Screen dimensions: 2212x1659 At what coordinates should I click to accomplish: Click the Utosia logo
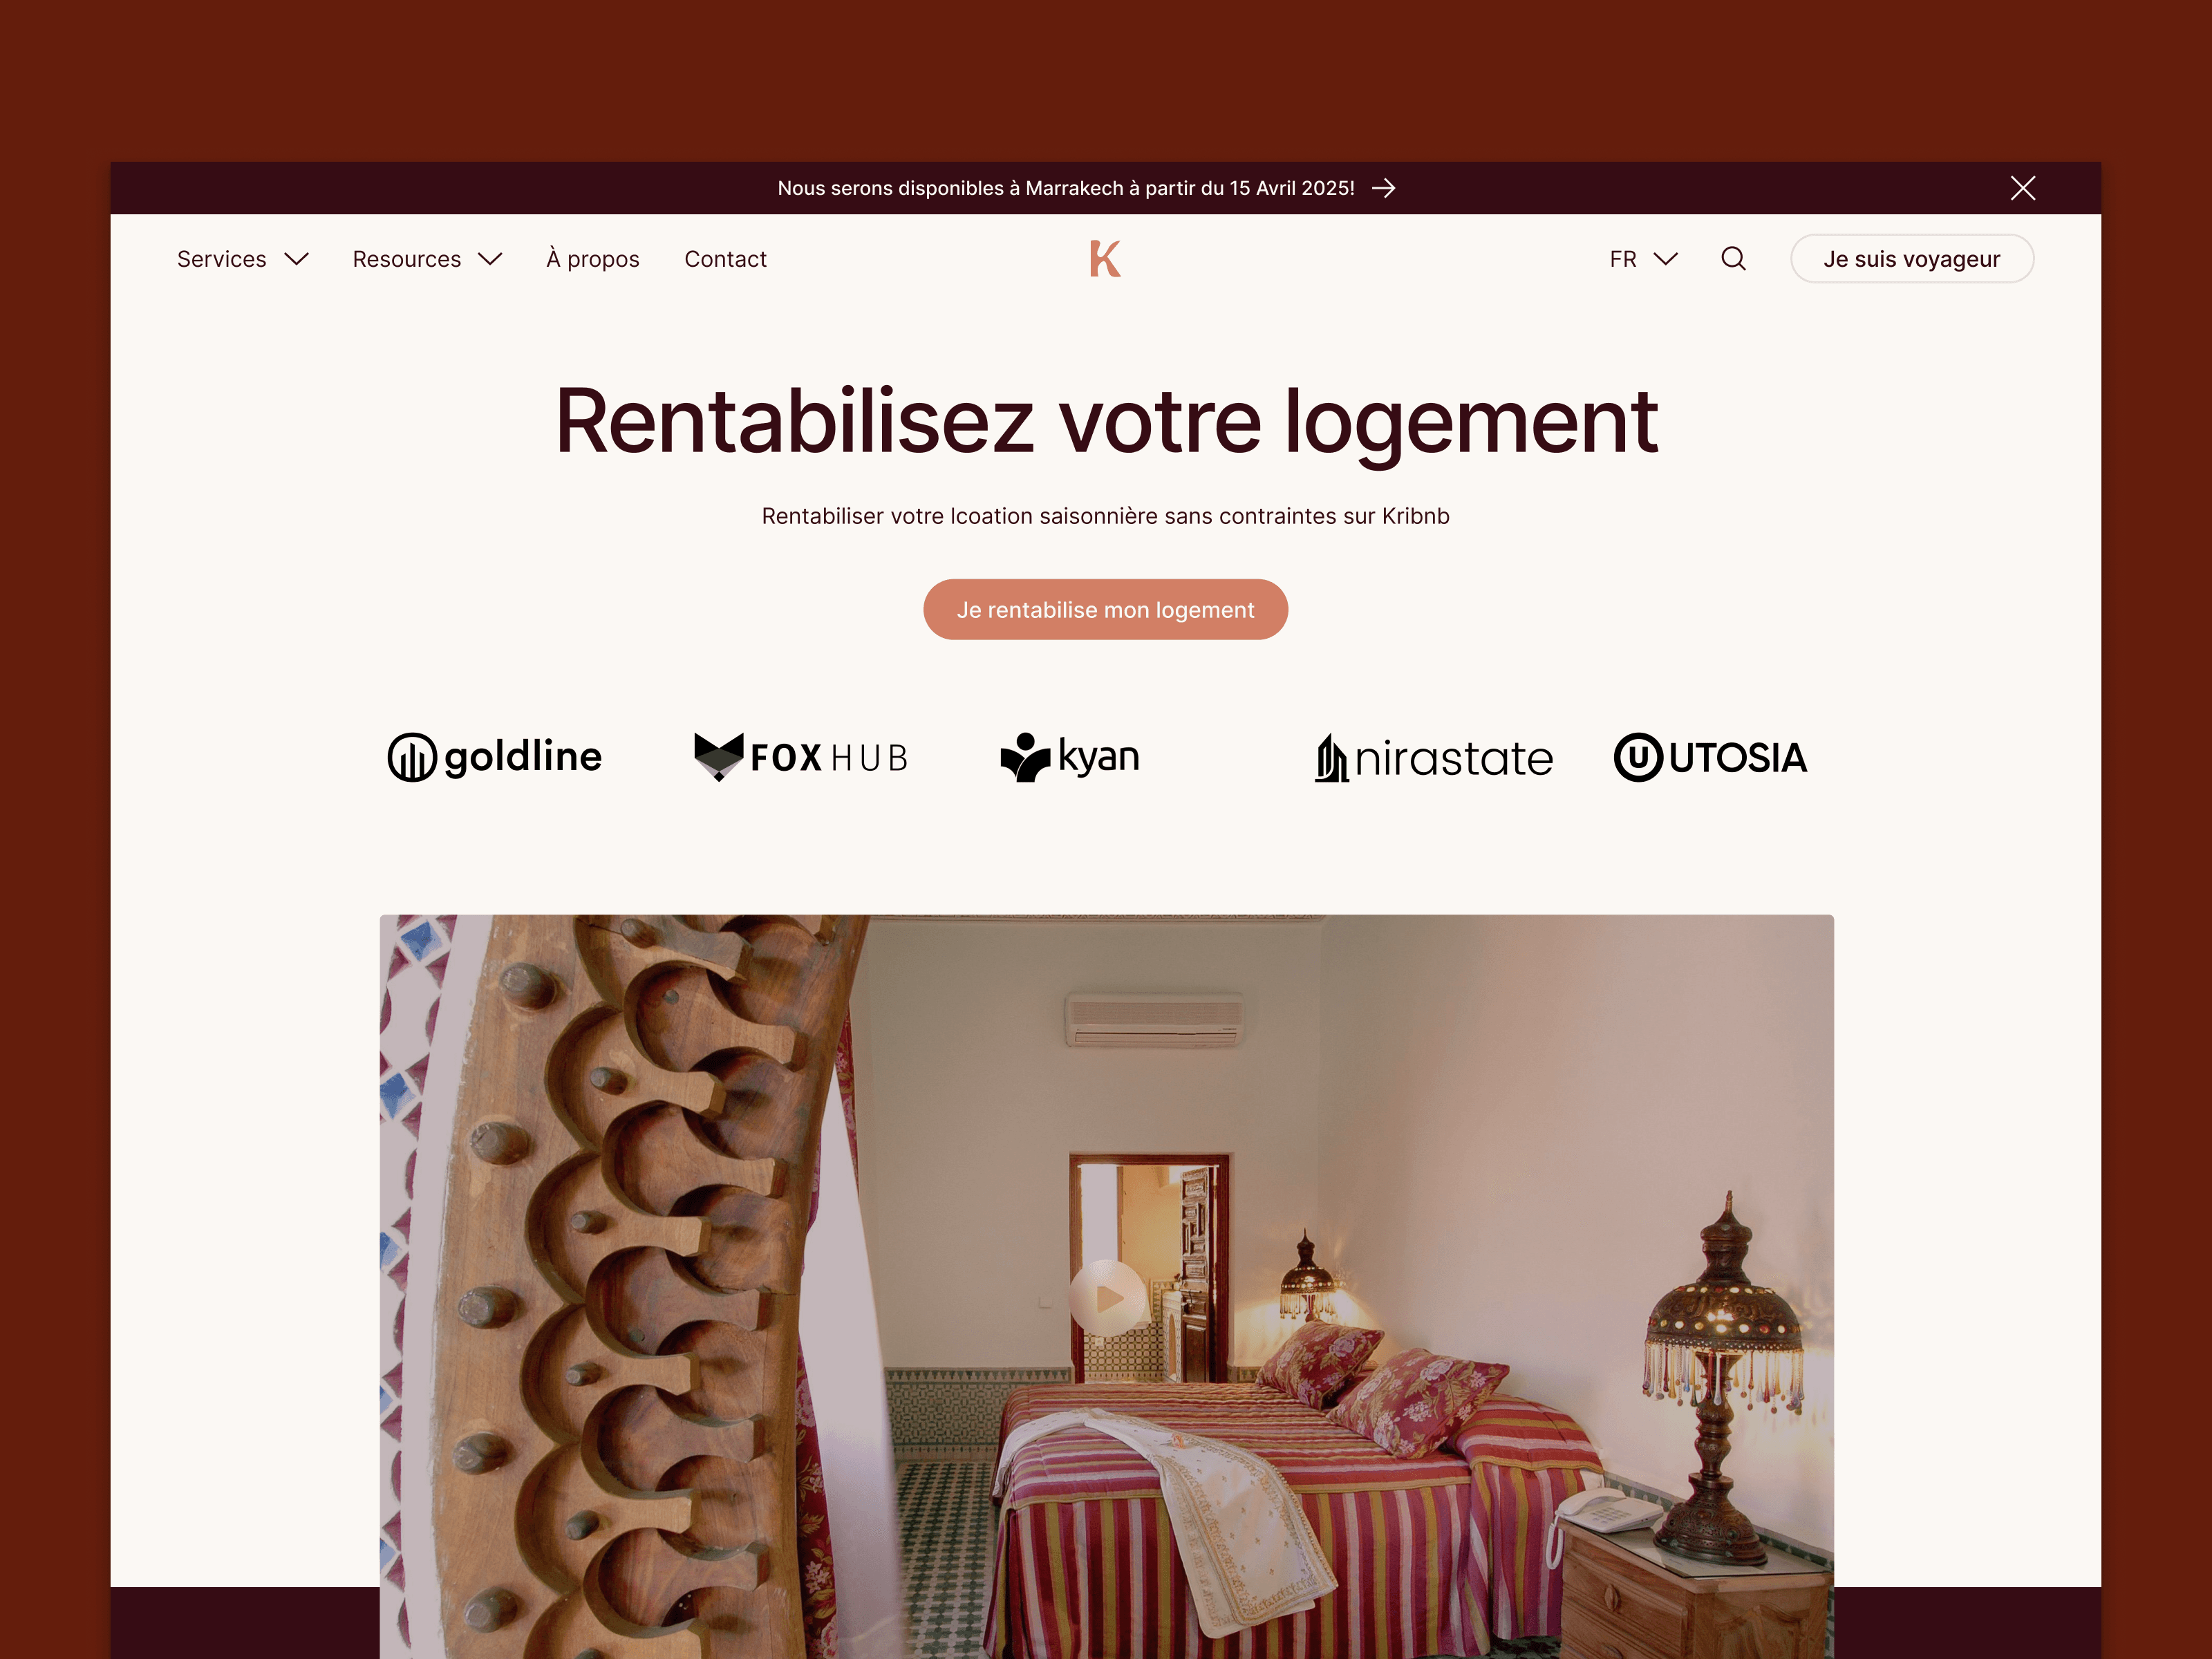[1711, 757]
